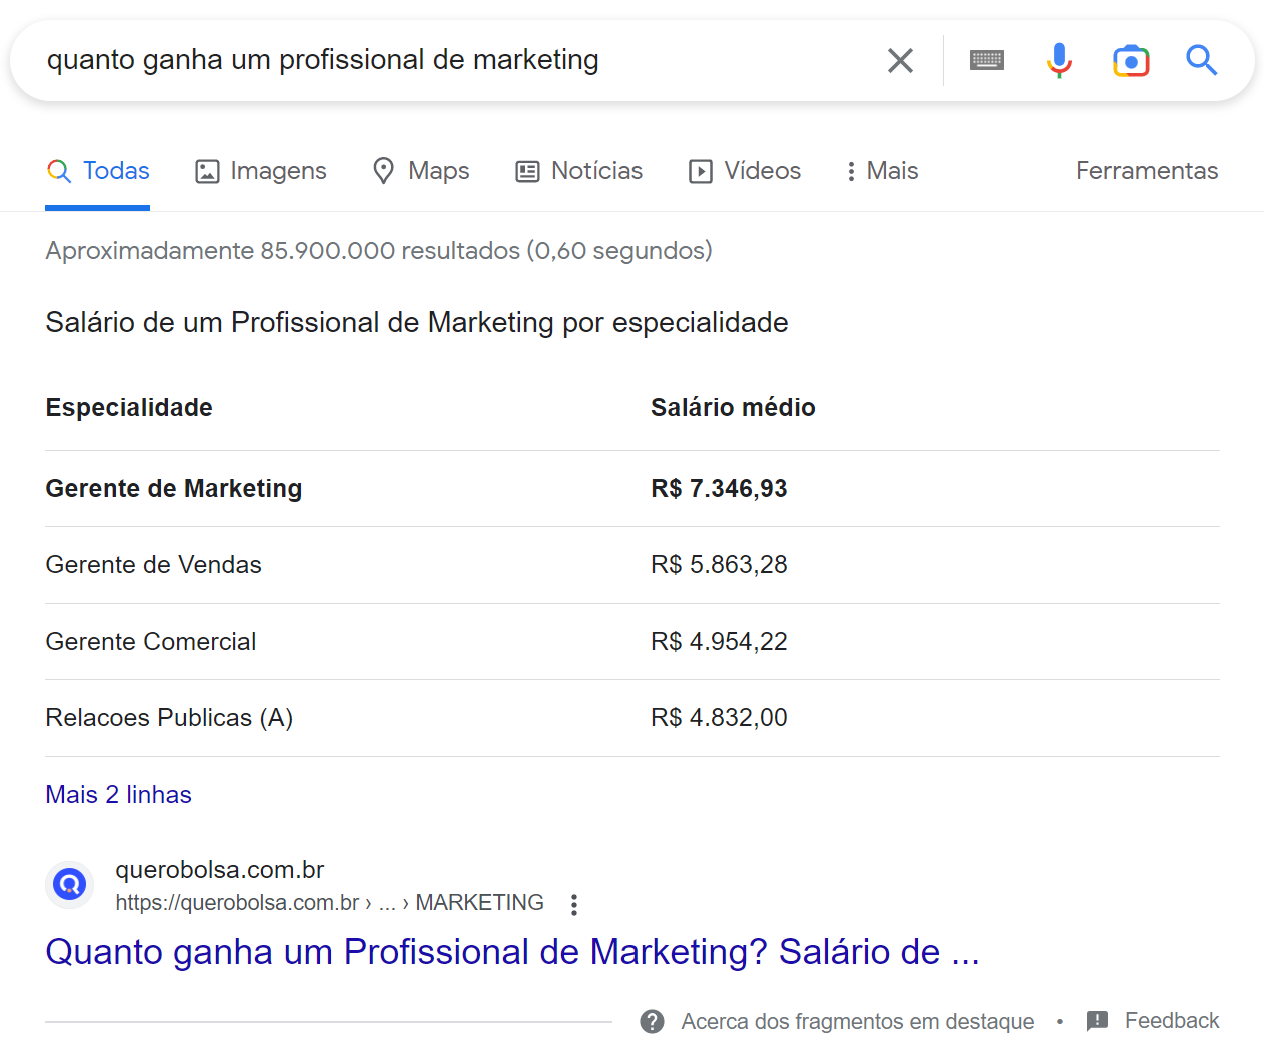Select the Todas results tab
Screen dimensions: 1264x1050
[x=97, y=171]
